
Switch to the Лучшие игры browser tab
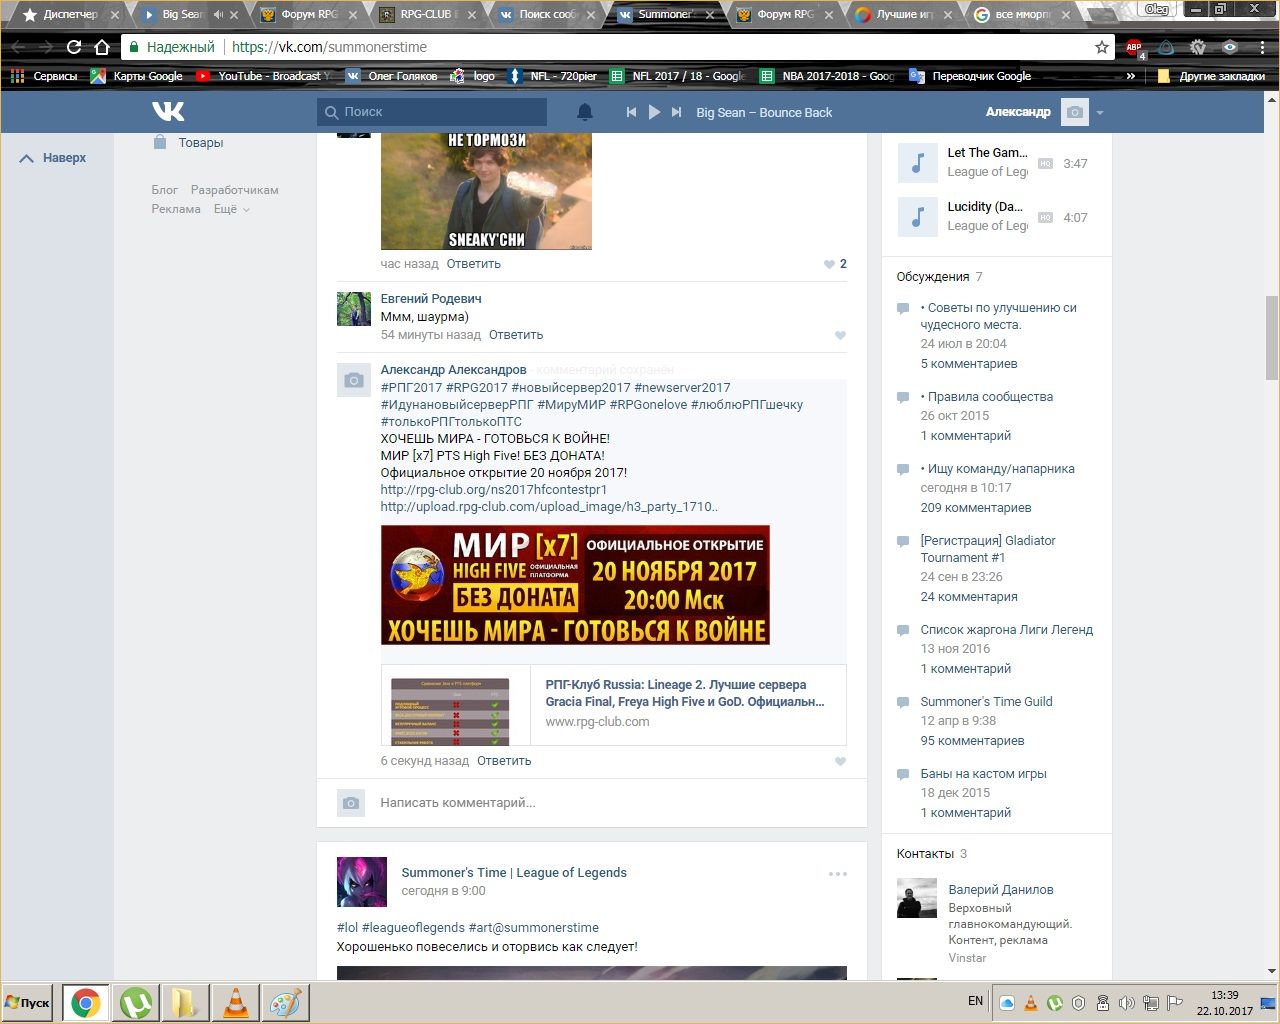point(902,15)
